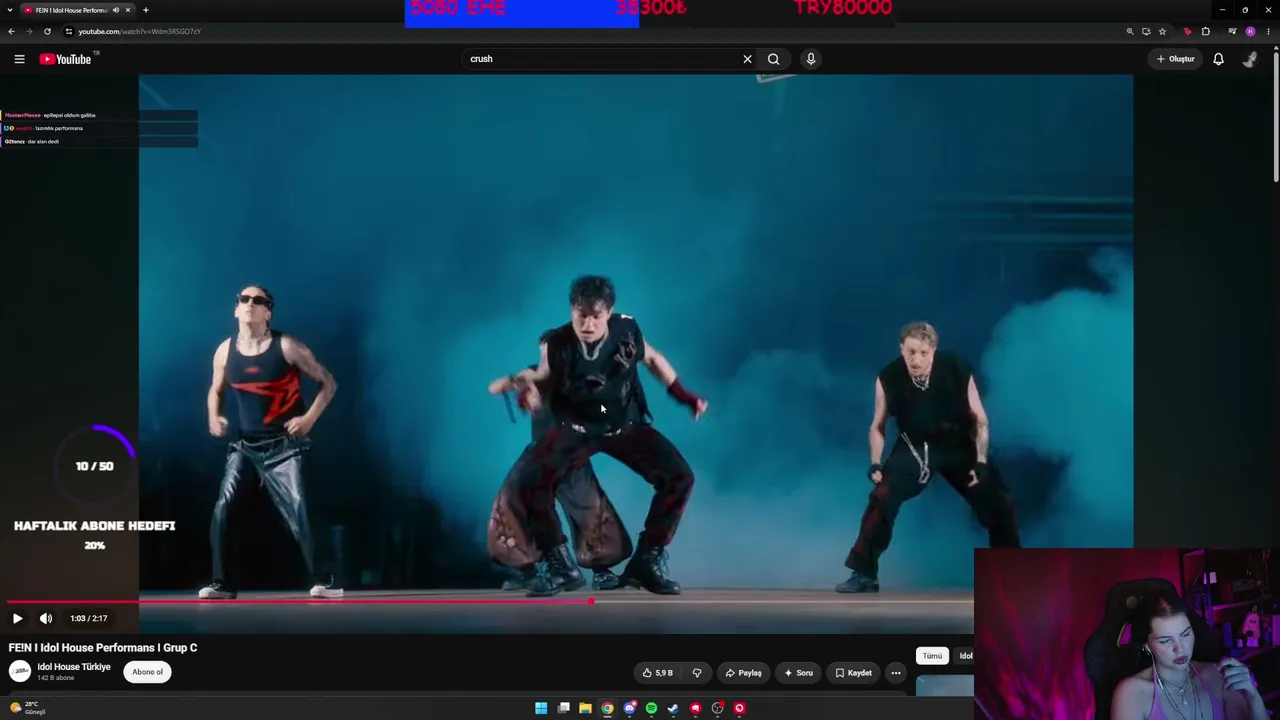
Task: Open the more actions three-dot menu
Action: [x=896, y=673]
